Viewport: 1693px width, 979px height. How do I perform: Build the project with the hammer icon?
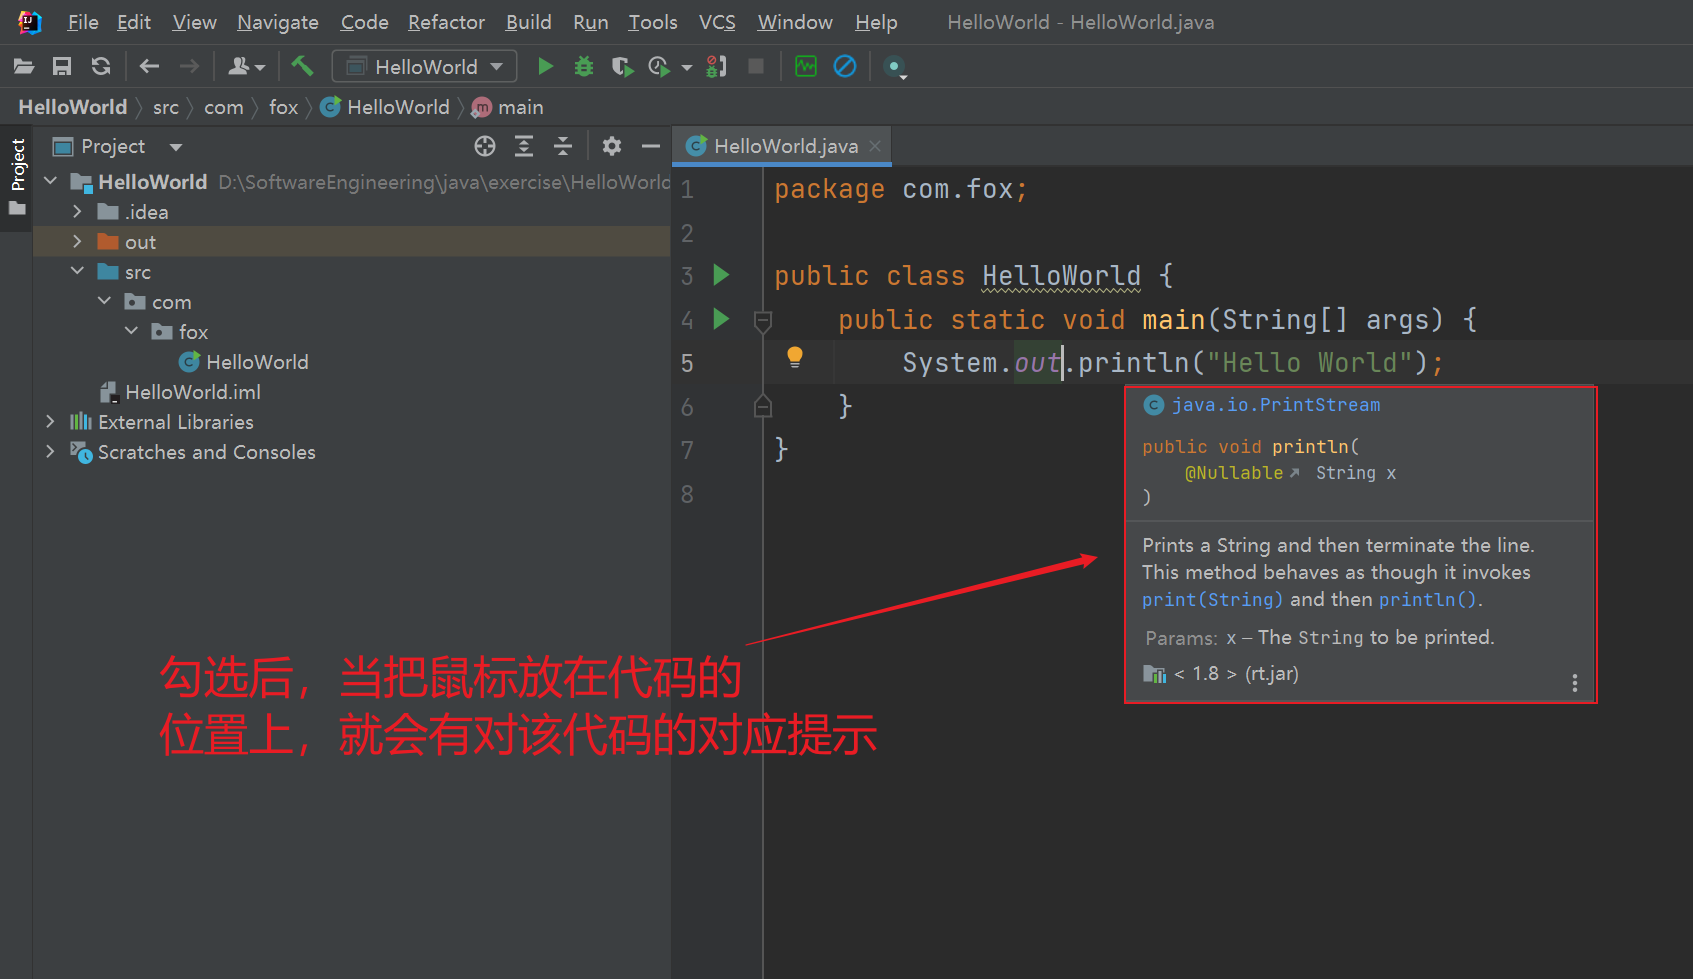(x=302, y=66)
